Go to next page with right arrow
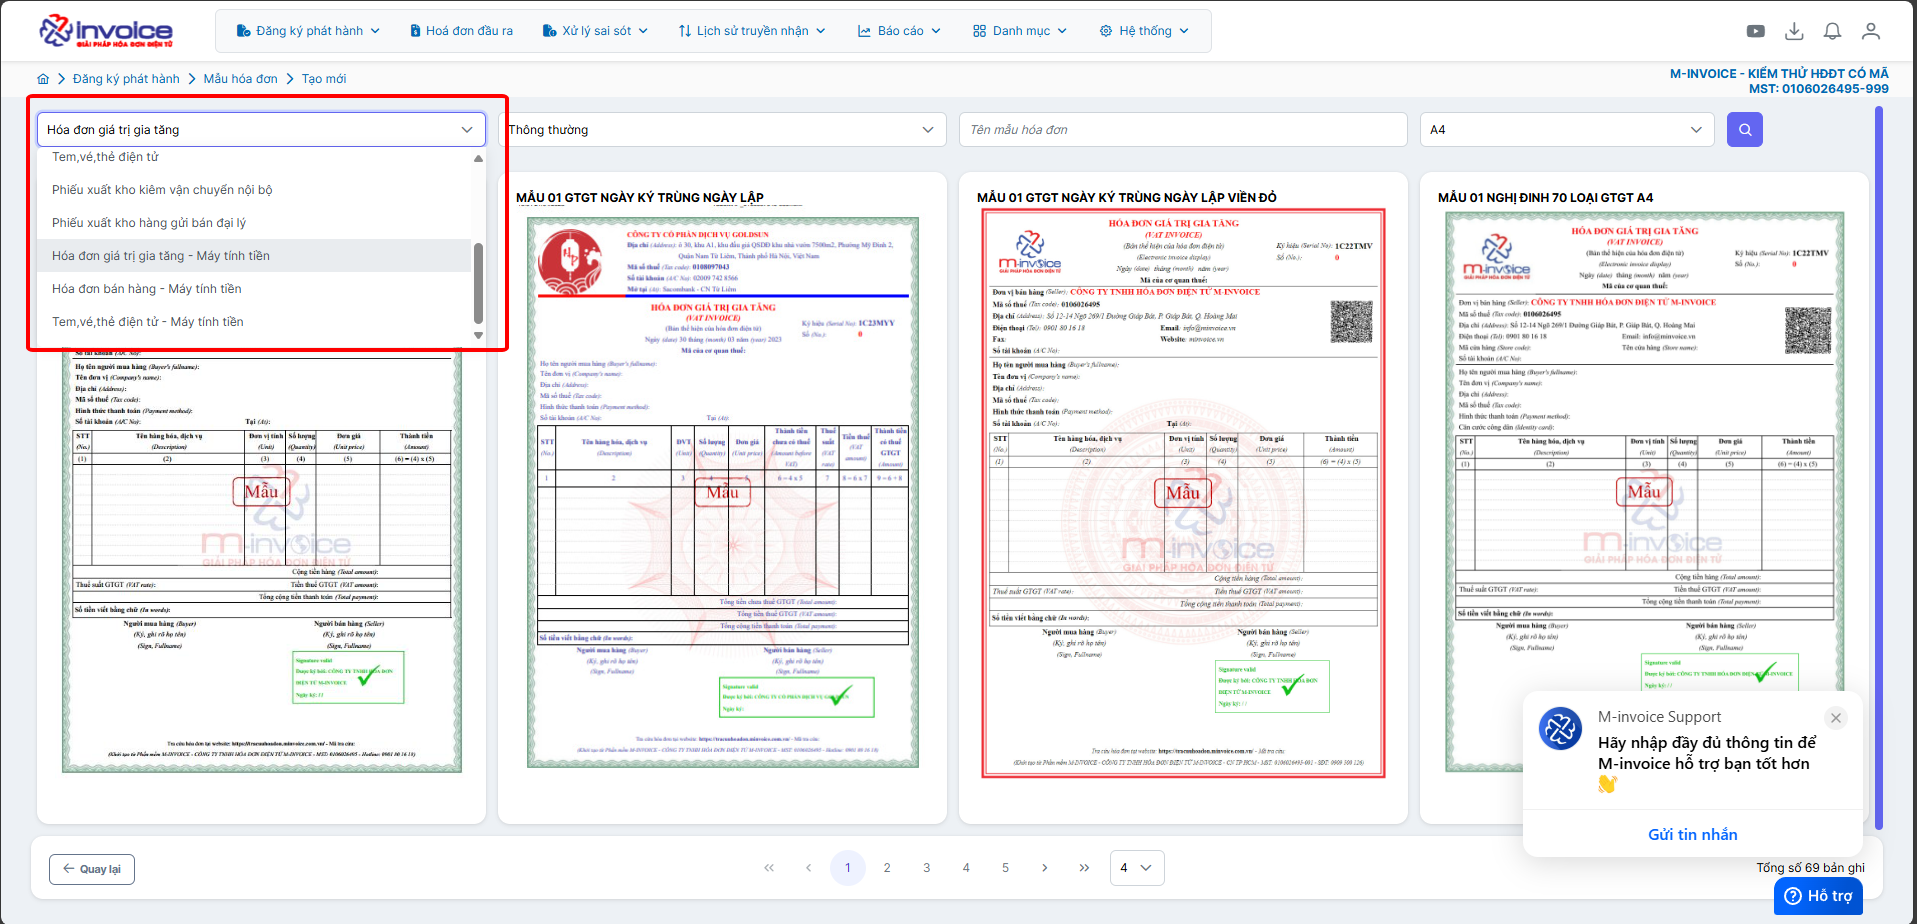The image size is (1917, 924). (x=1044, y=868)
